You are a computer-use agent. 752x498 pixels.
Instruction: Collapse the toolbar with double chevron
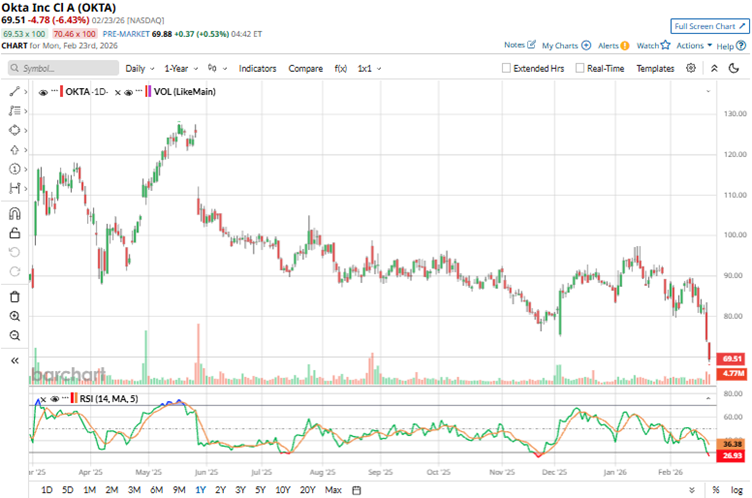pyautogui.click(x=714, y=68)
